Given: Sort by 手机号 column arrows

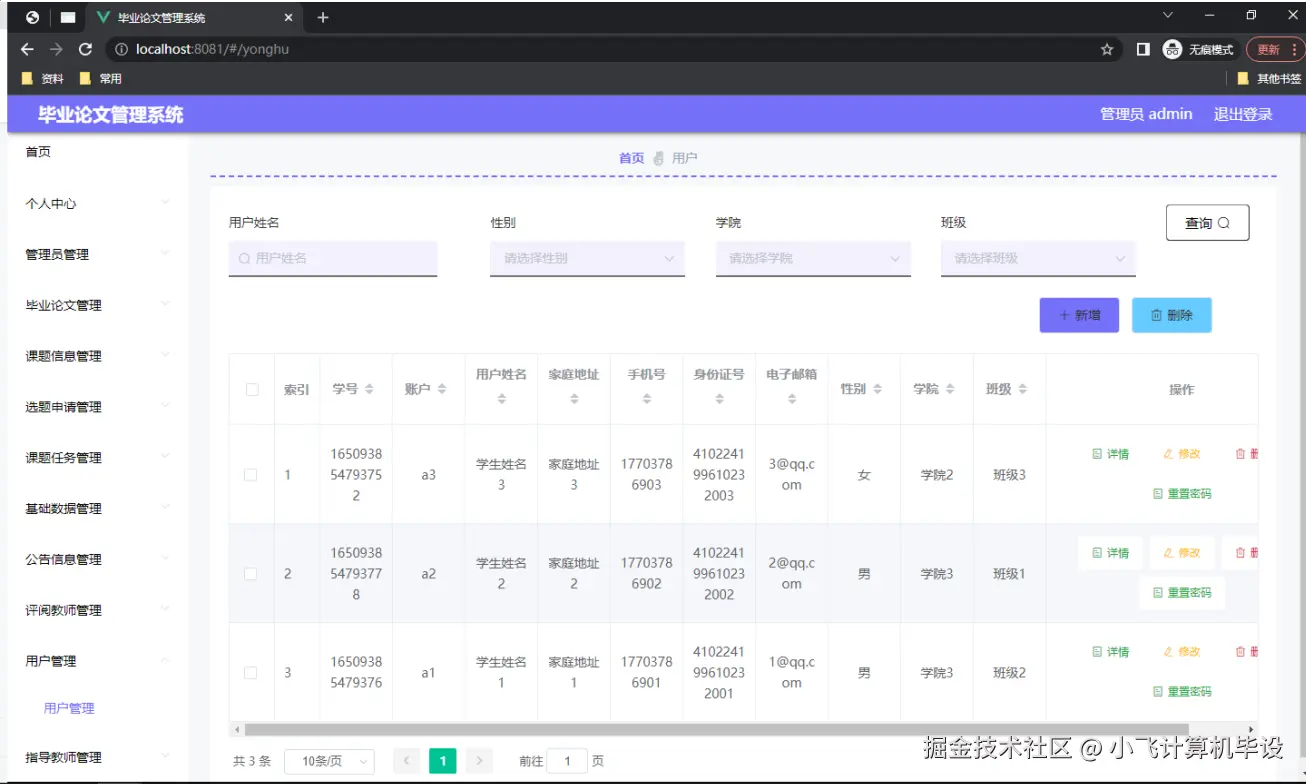Looking at the screenshot, I should [x=646, y=399].
